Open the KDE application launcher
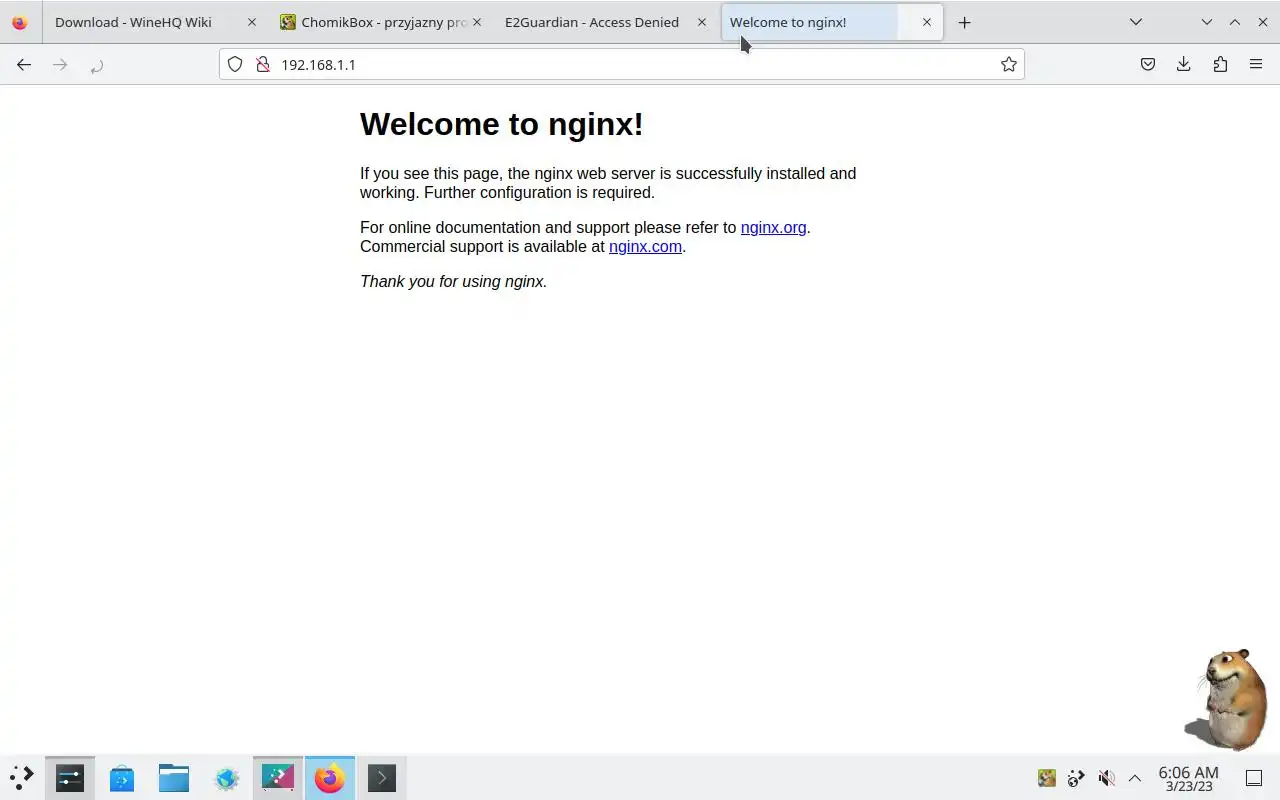The height and width of the screenshot is (800, 1280). (x=21, y=778)
